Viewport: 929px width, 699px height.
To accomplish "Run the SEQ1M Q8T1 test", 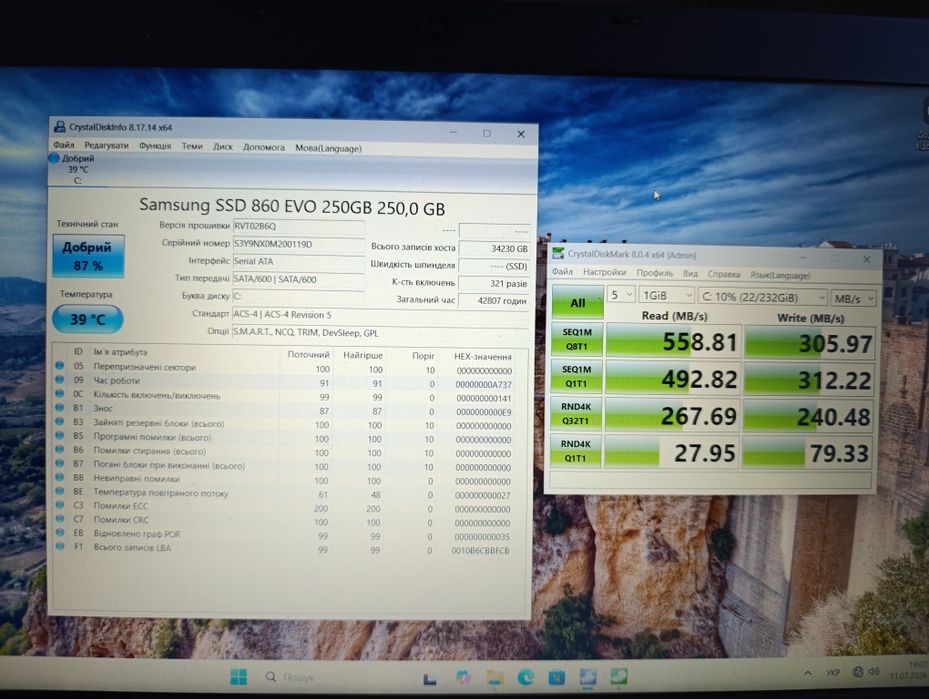I will 576,339.
